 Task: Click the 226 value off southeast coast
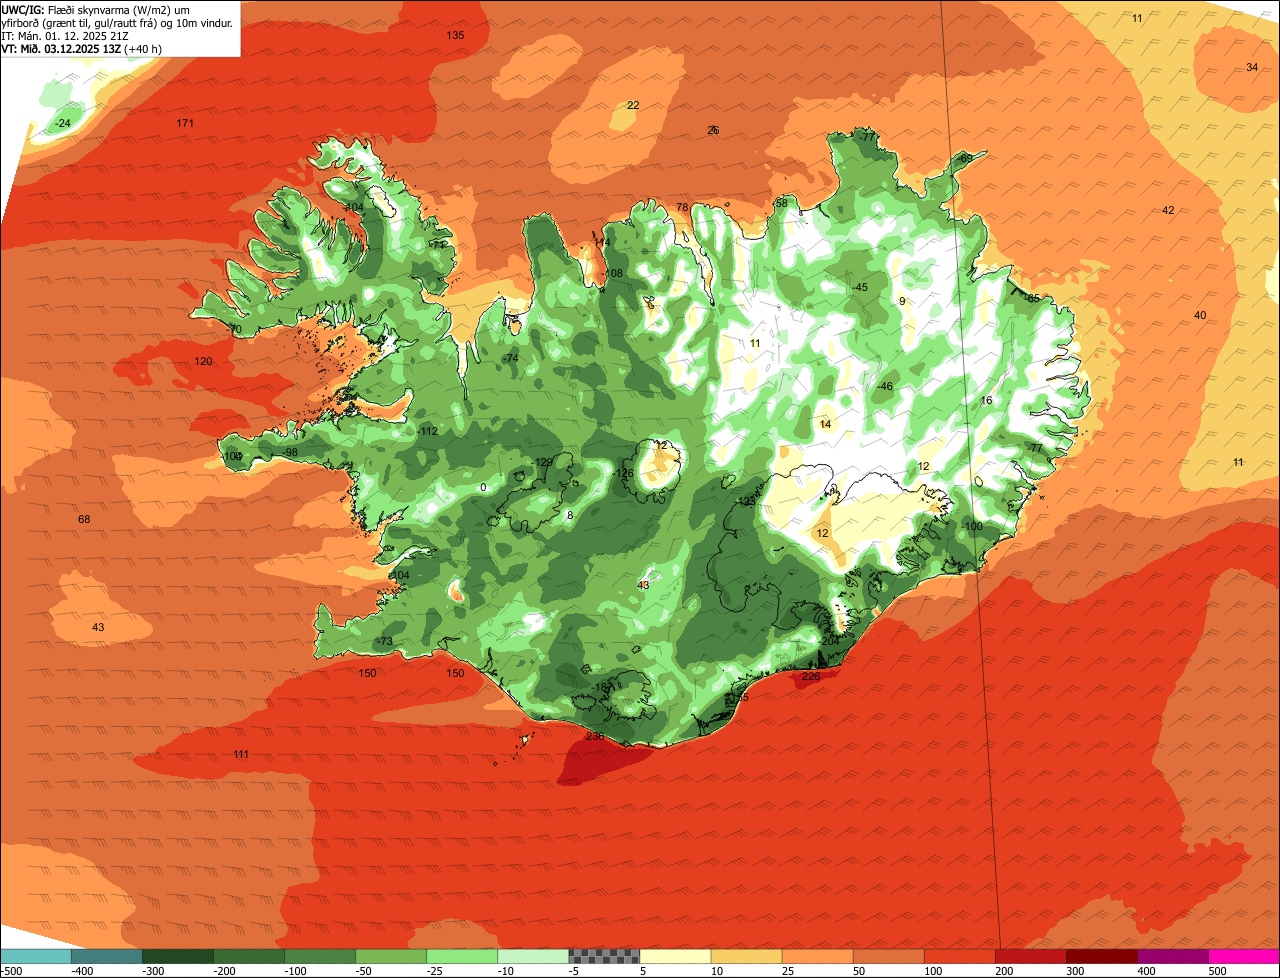[811, 676]
